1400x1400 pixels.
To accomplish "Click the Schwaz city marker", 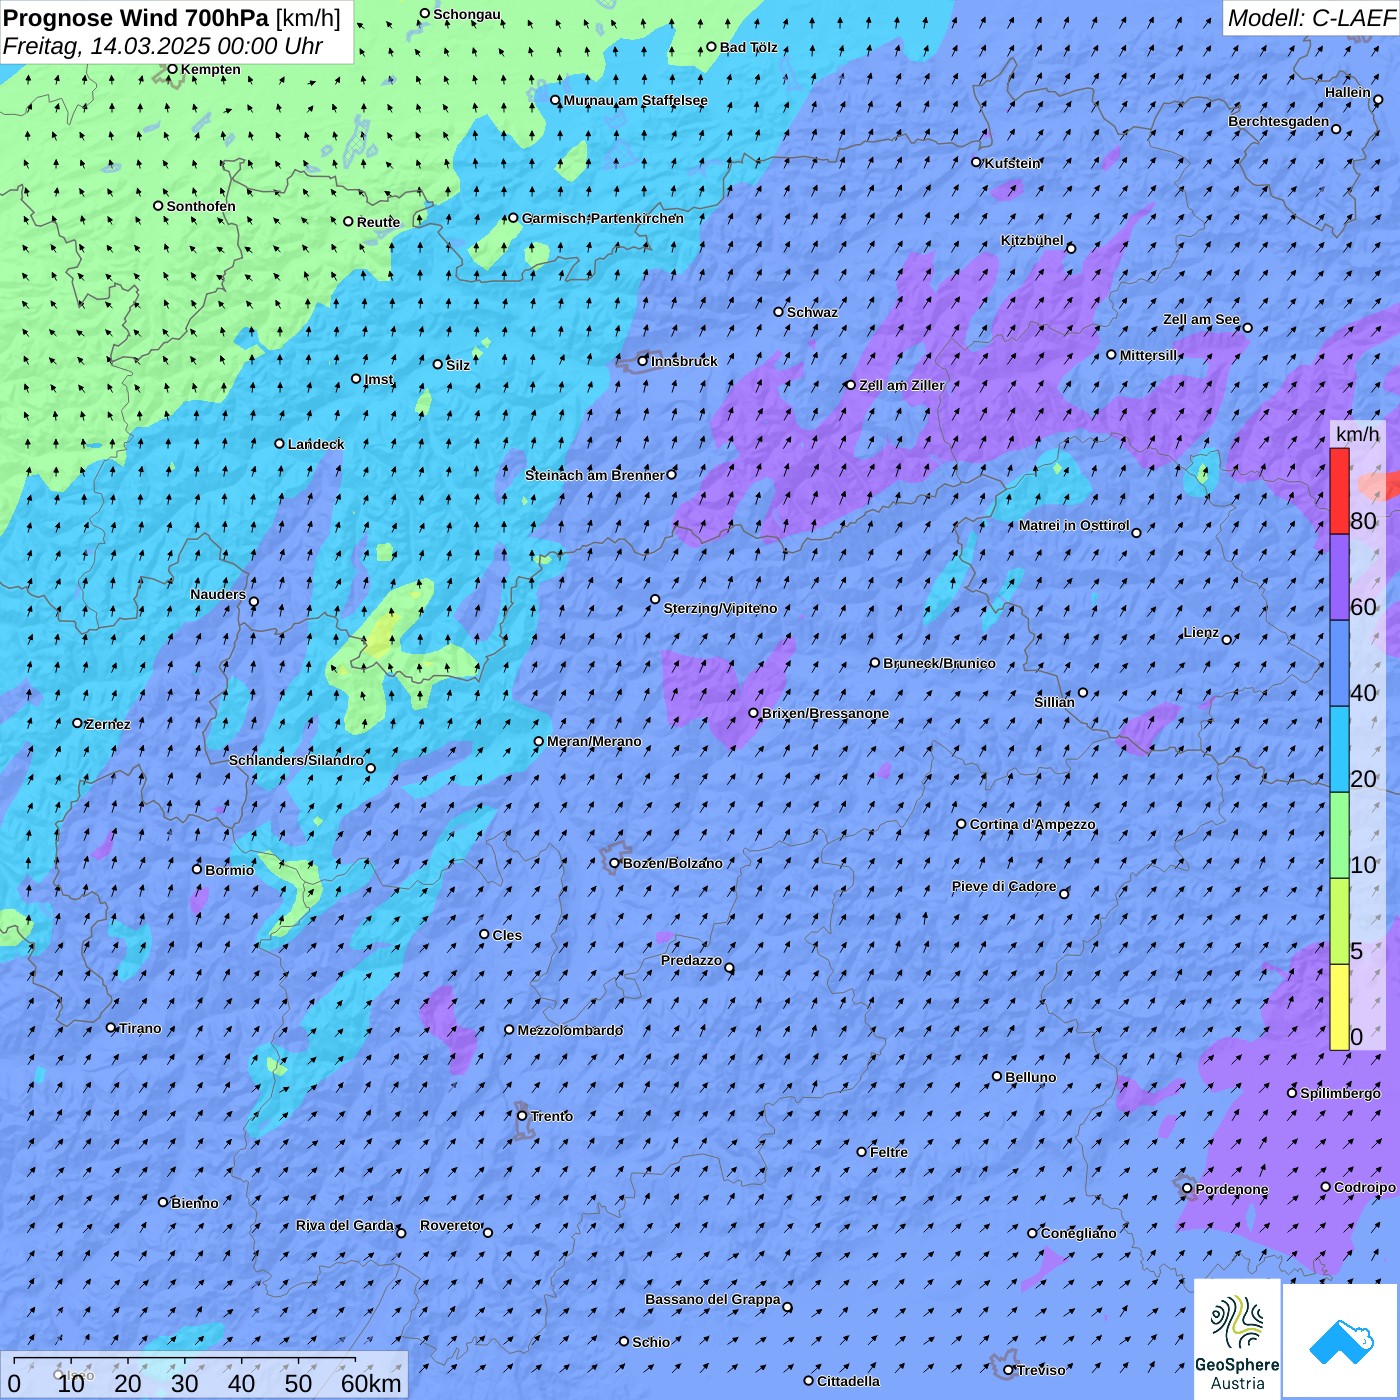I will pos(779,312).
